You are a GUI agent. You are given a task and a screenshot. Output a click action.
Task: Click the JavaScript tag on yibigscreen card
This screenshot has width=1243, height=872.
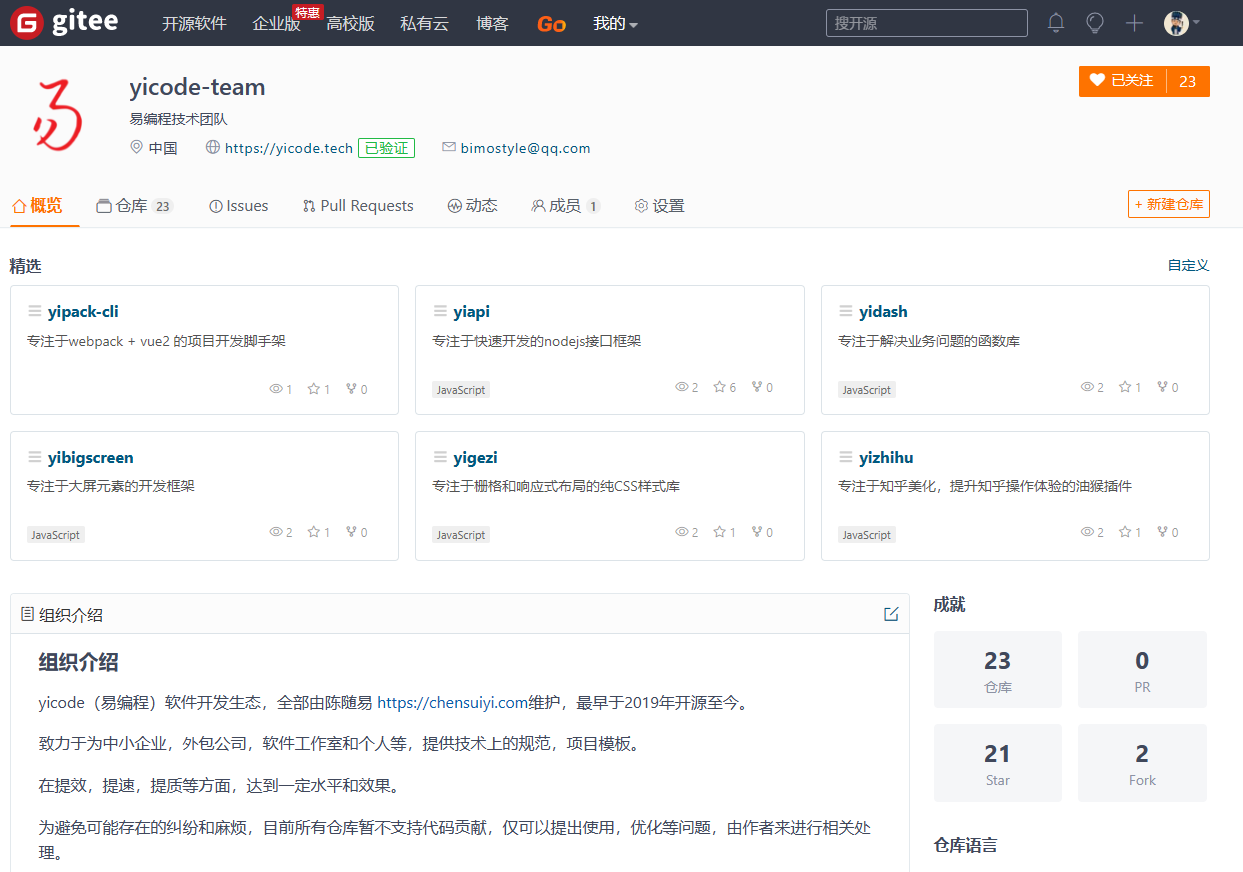coord(56,535)
